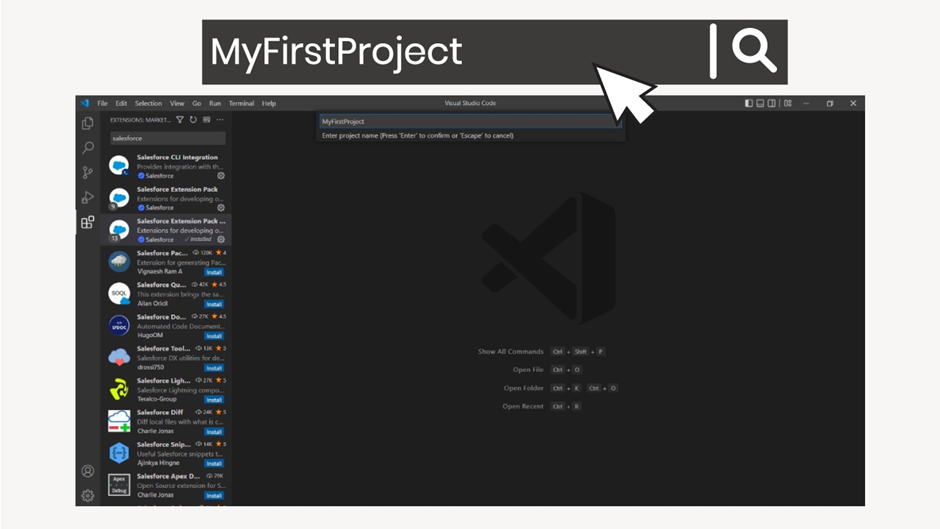Image resolution: width=940 pixels, height=529 pixels.
Task: Open the Selection menu
Action: point(148,103)
